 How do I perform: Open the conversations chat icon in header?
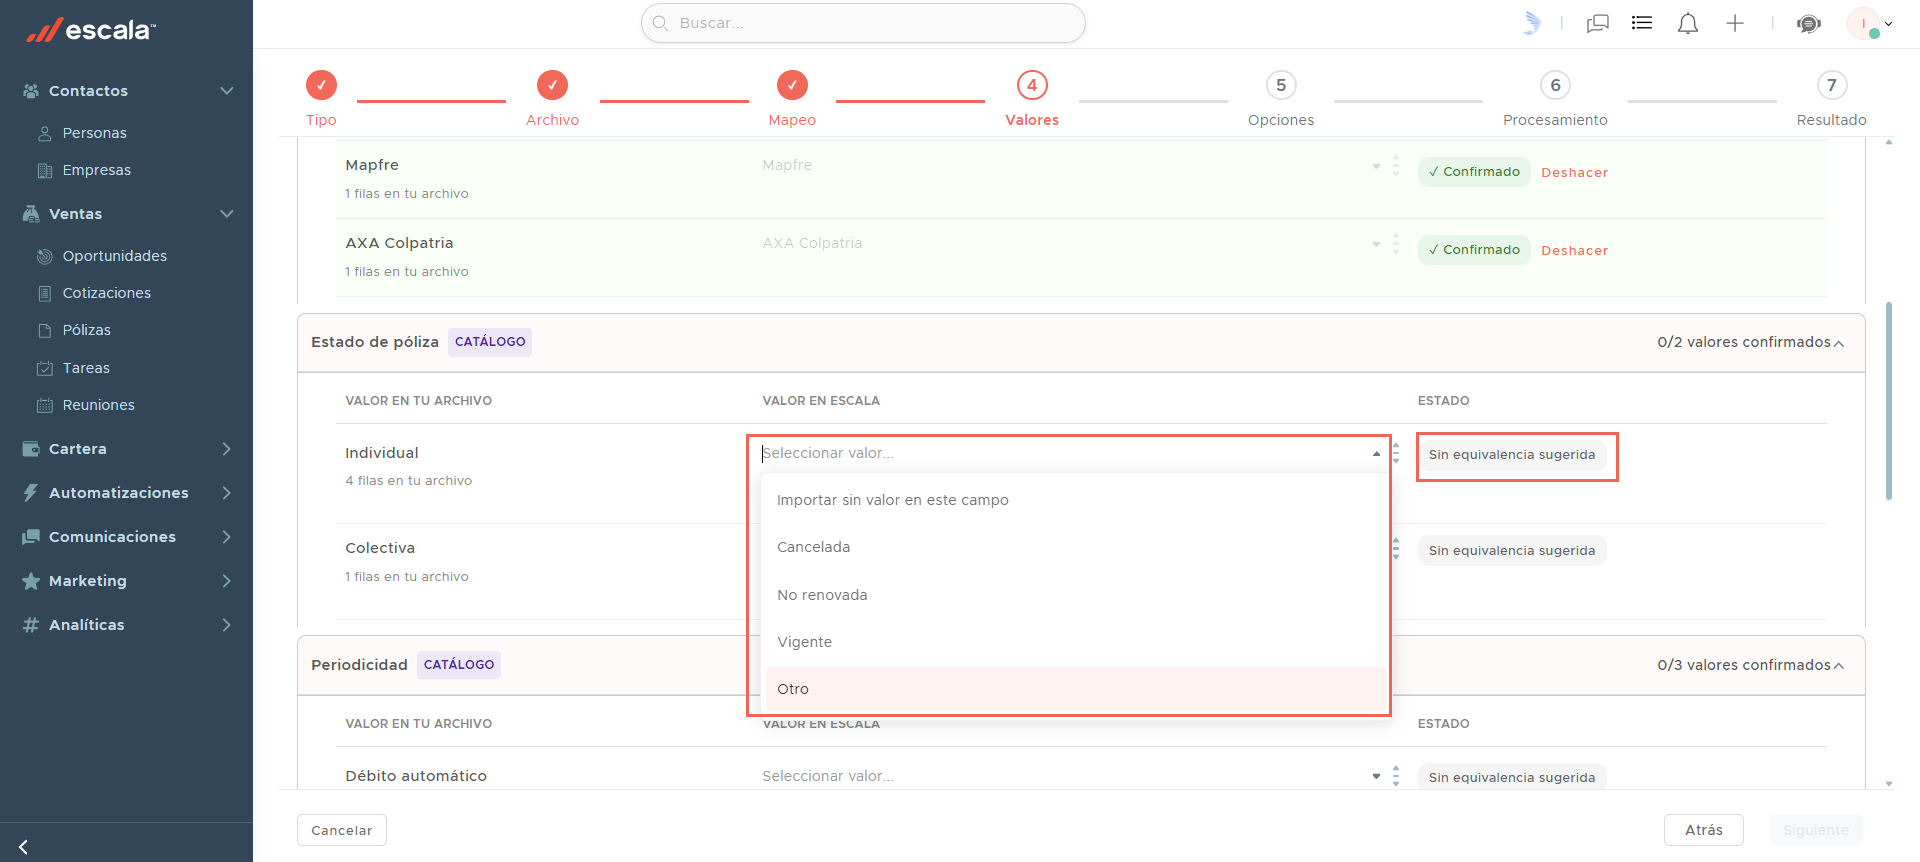(x=1598, y=23)
